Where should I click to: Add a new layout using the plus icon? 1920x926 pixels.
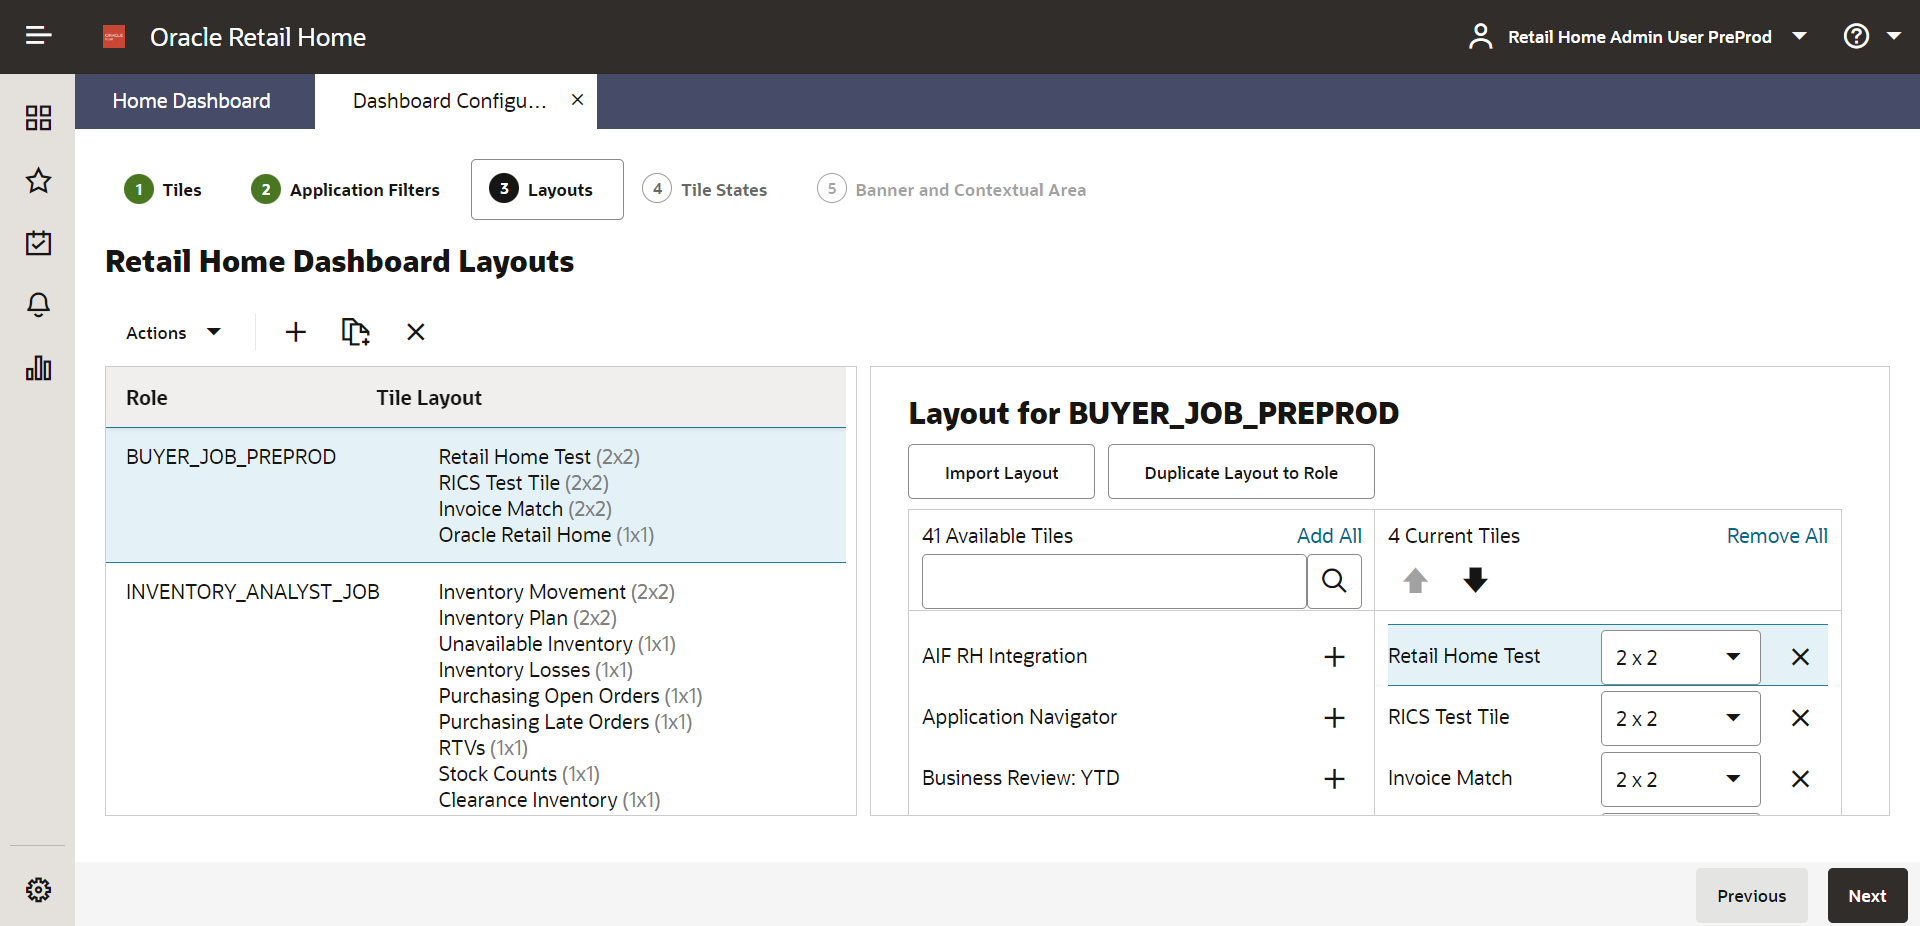[295, 332]
